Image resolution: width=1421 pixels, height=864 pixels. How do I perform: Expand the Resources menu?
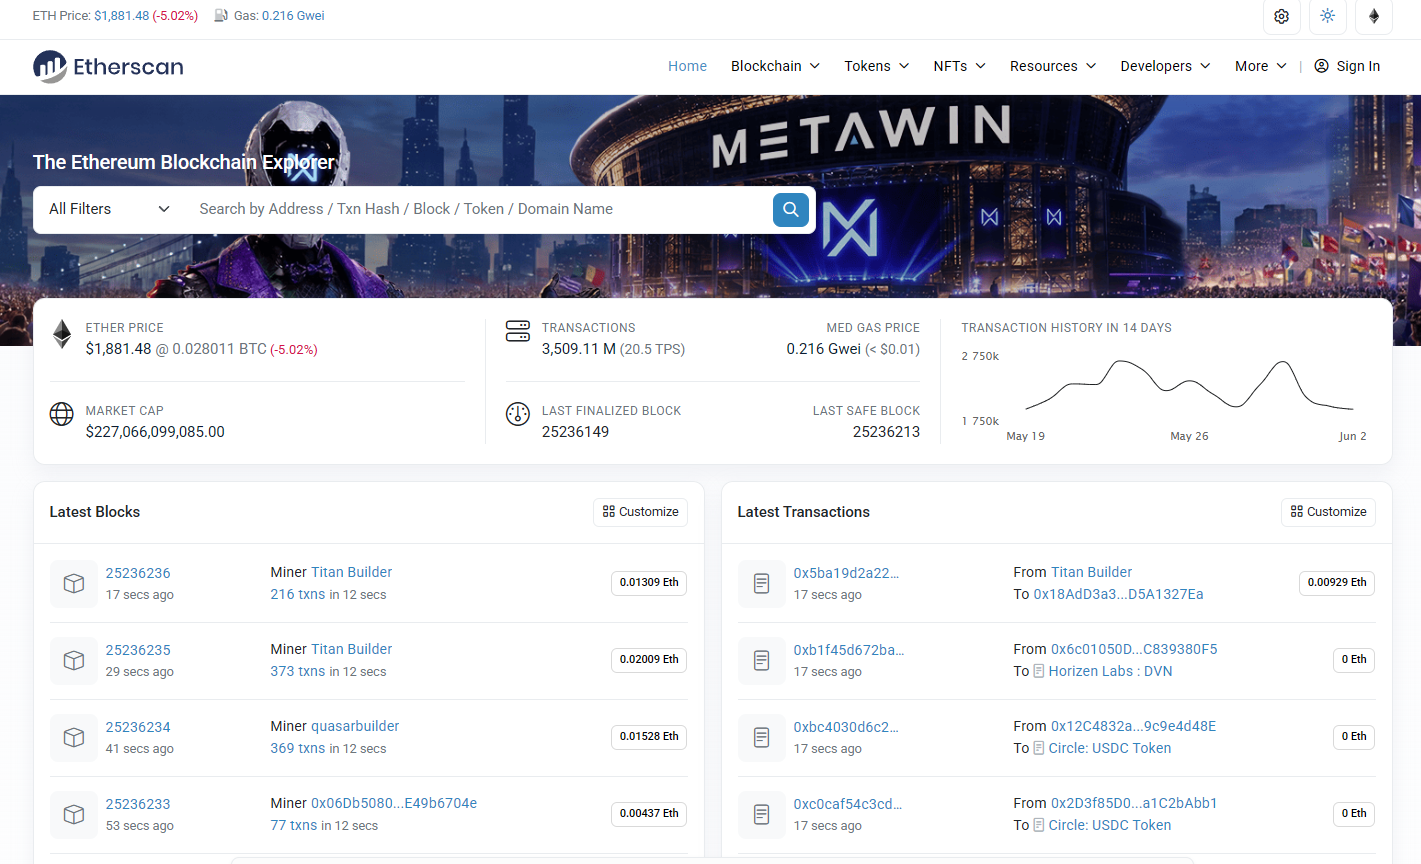(x=1053, y=66)
